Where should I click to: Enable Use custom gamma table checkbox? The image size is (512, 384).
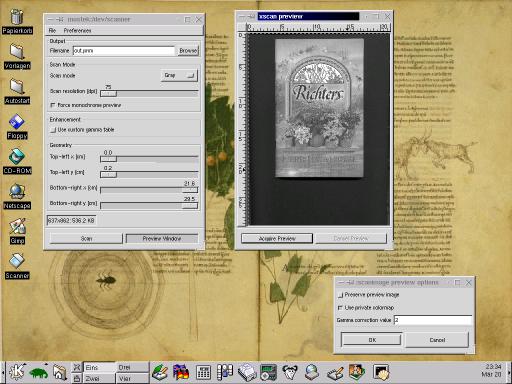[53, 130]
